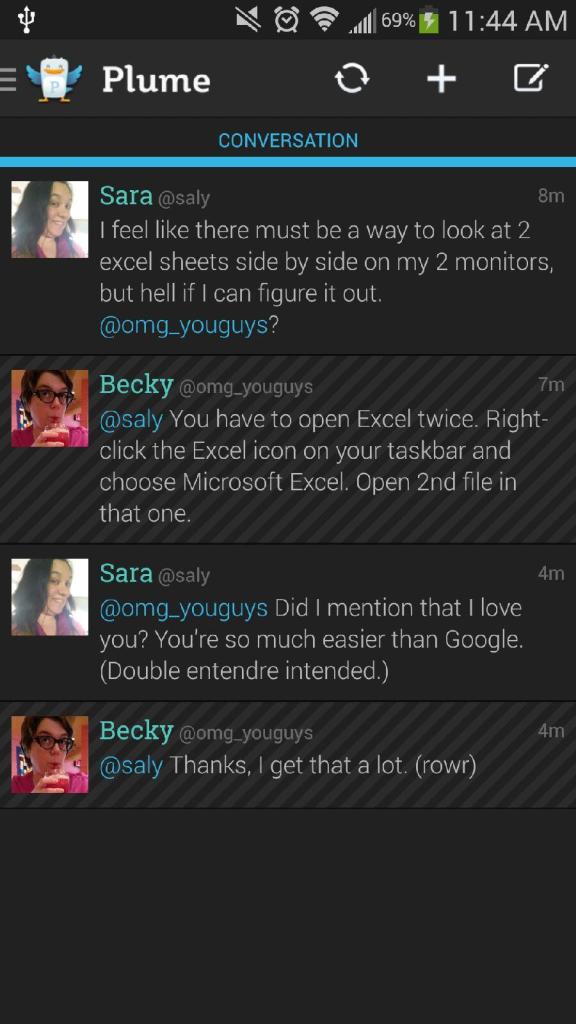Open the sidebar with the hamburger menu
Screen dimensions: 576x1024
8,80
